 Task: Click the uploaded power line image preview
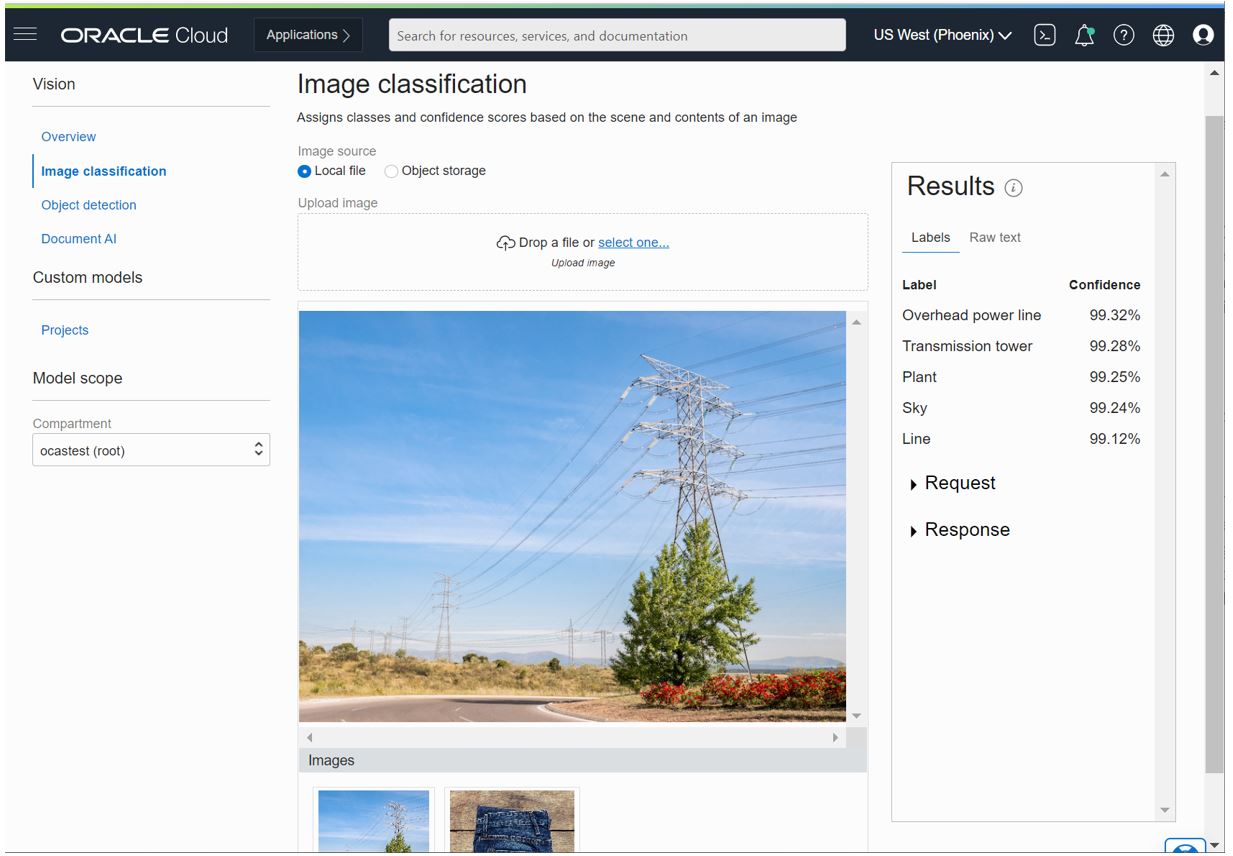point(572,516)
